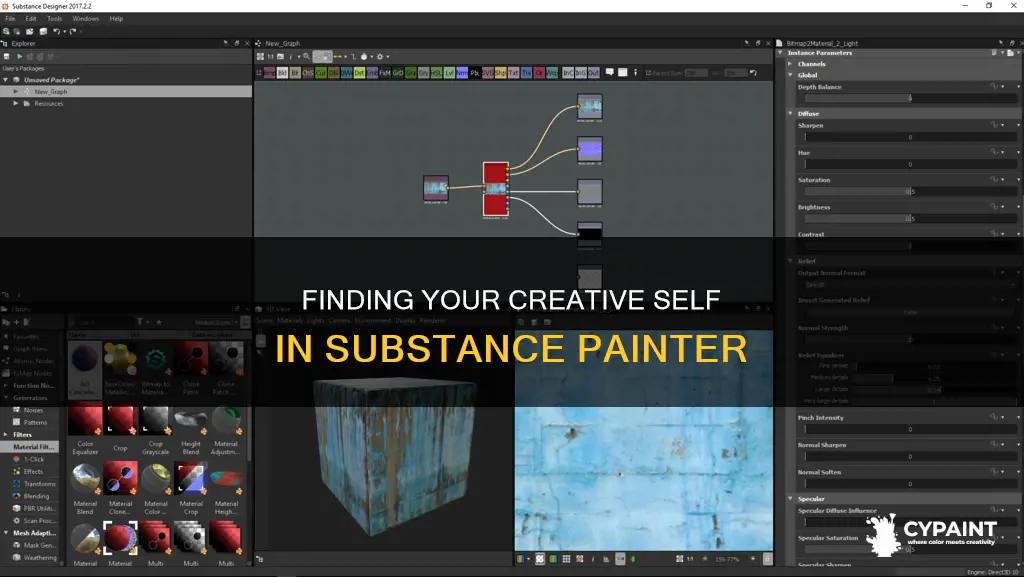Viewport: 1024px width, 577px height.
Task: Add a Blur node from the graph toolbar
Action: (295, 73)
